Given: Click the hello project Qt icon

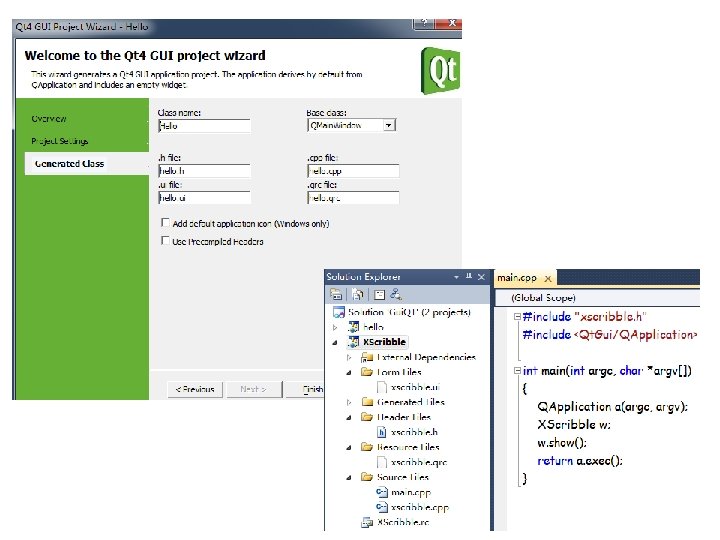Looking at the screenshot, I should coord(354,327).
